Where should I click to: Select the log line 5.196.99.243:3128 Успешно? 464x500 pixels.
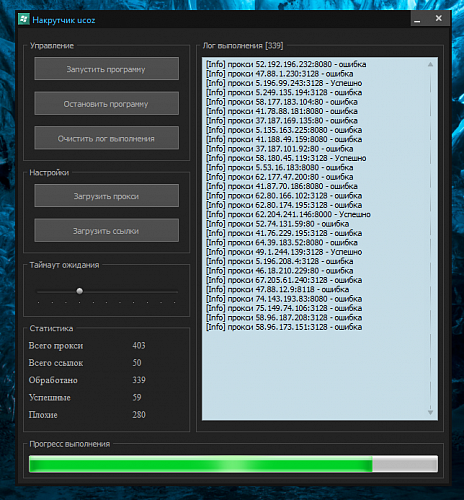(x=284, y=83)
